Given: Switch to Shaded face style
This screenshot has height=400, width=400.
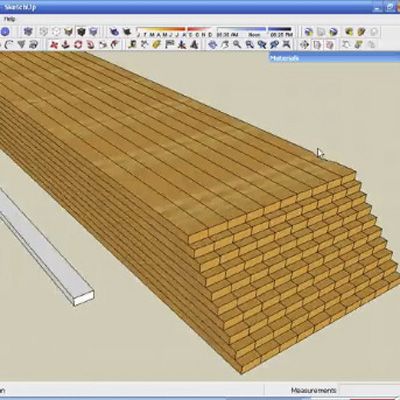Looking at the screenshot, I should click(68, 32).
